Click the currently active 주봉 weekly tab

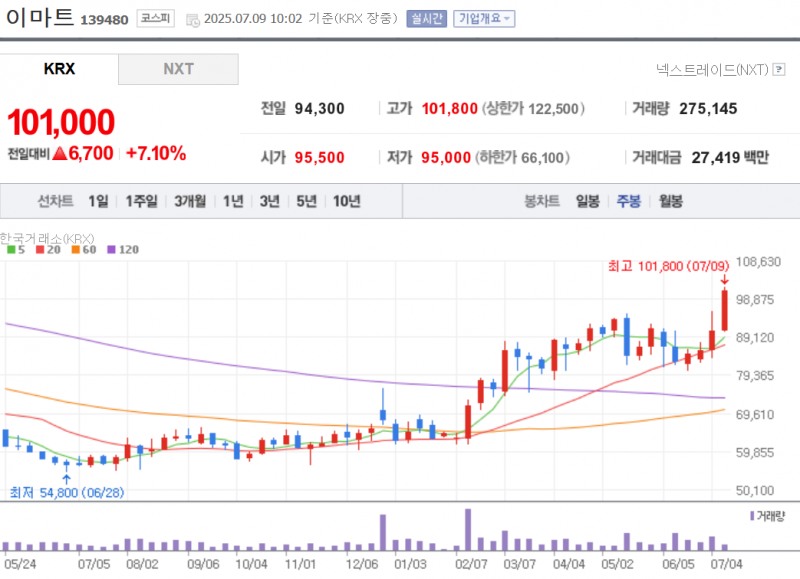point(626,201)
